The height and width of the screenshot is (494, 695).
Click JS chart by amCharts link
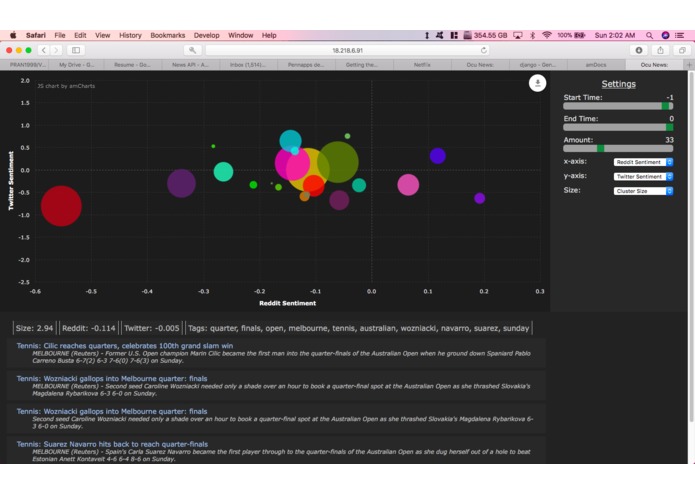click(66, 86)
